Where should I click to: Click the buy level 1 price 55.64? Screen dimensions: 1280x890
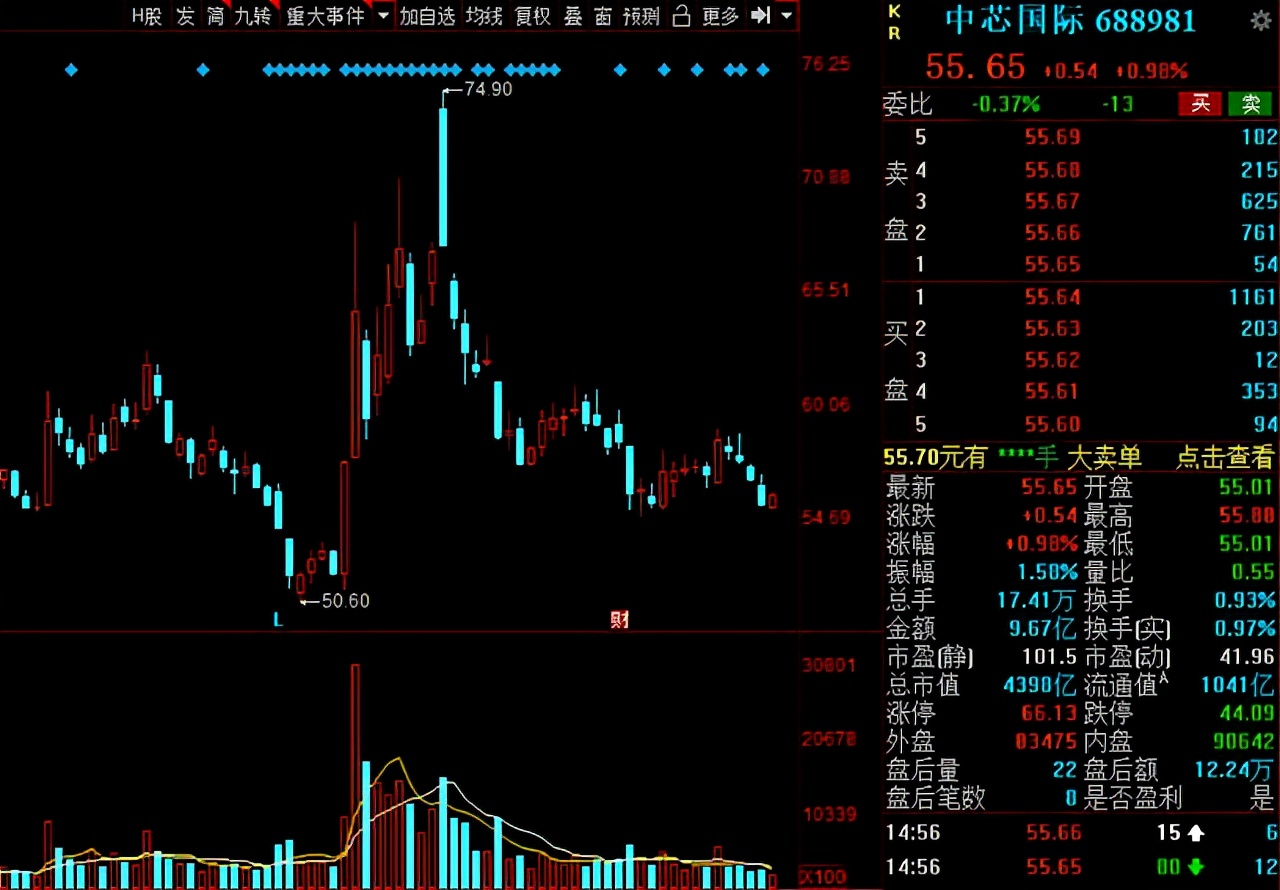1053,296
